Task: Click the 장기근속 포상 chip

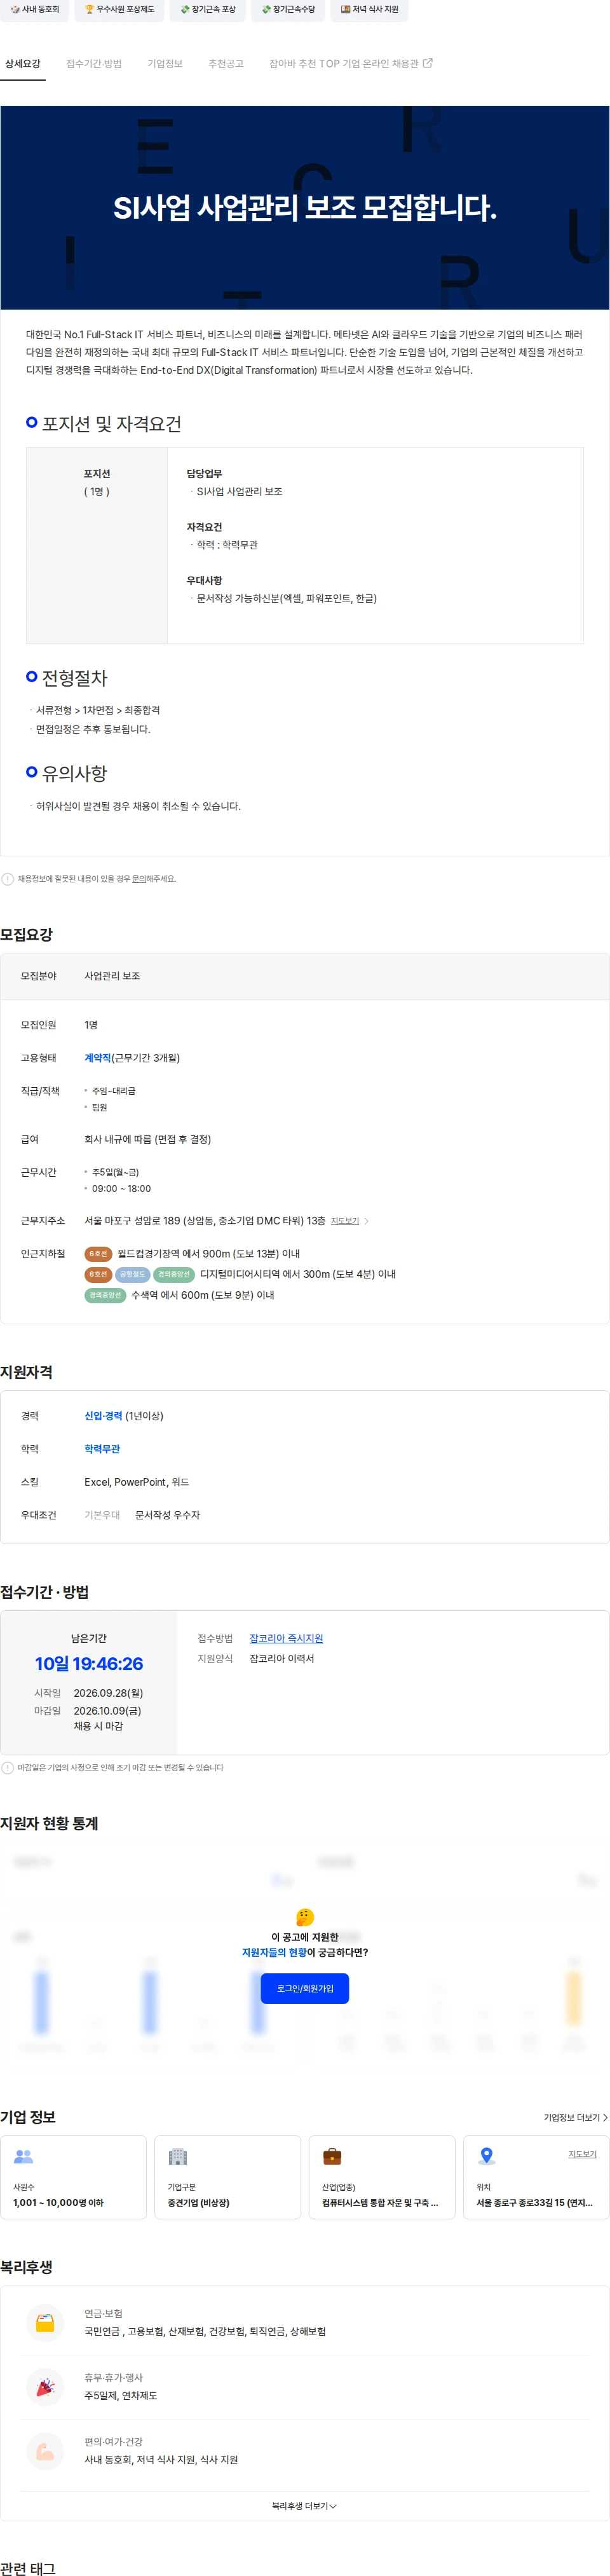Action: (x=208, y=9)
